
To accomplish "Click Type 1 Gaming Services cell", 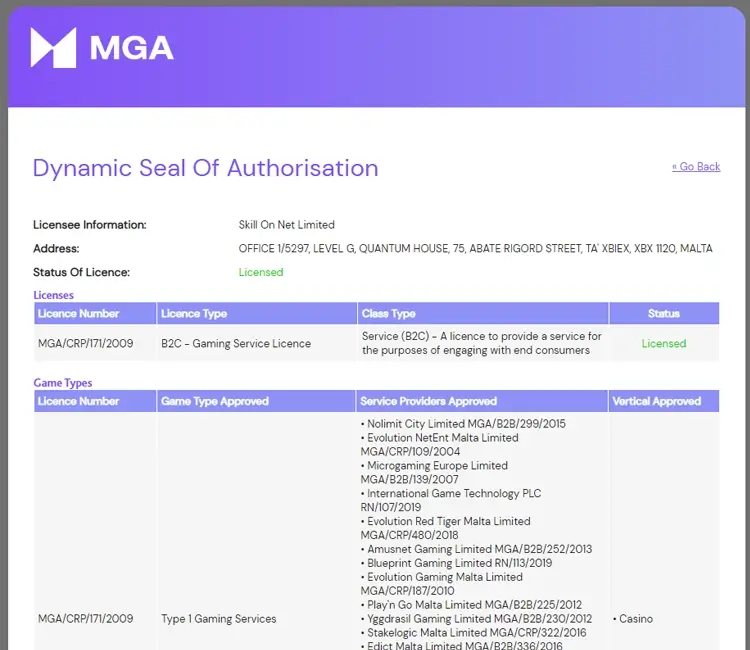I will pos(219,619).
